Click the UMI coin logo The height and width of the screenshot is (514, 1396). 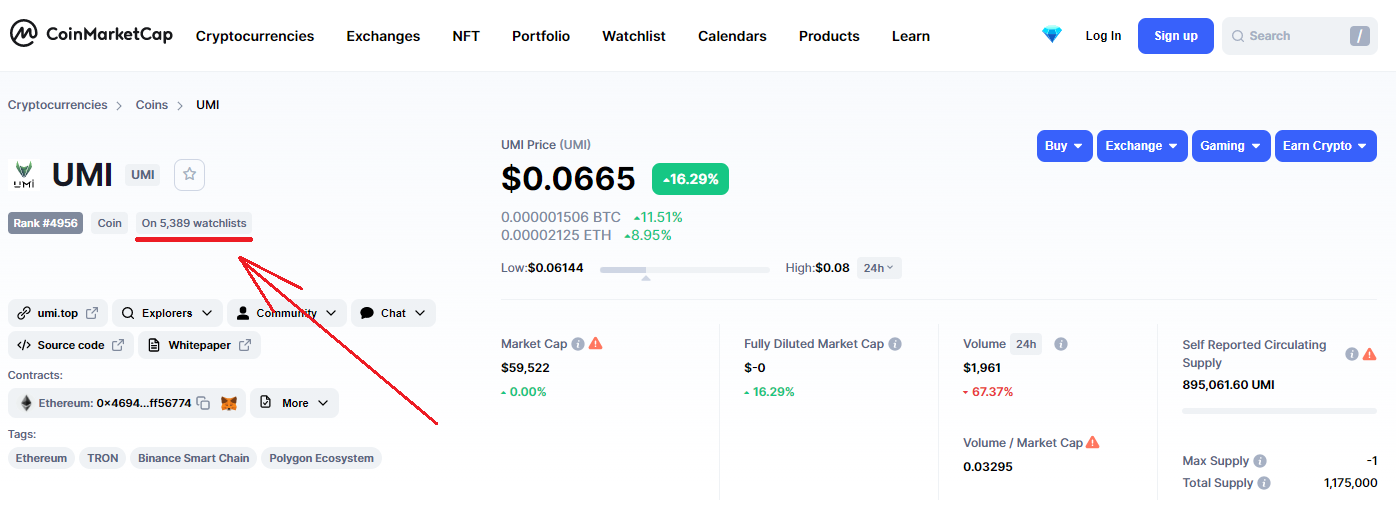(24, 175)
